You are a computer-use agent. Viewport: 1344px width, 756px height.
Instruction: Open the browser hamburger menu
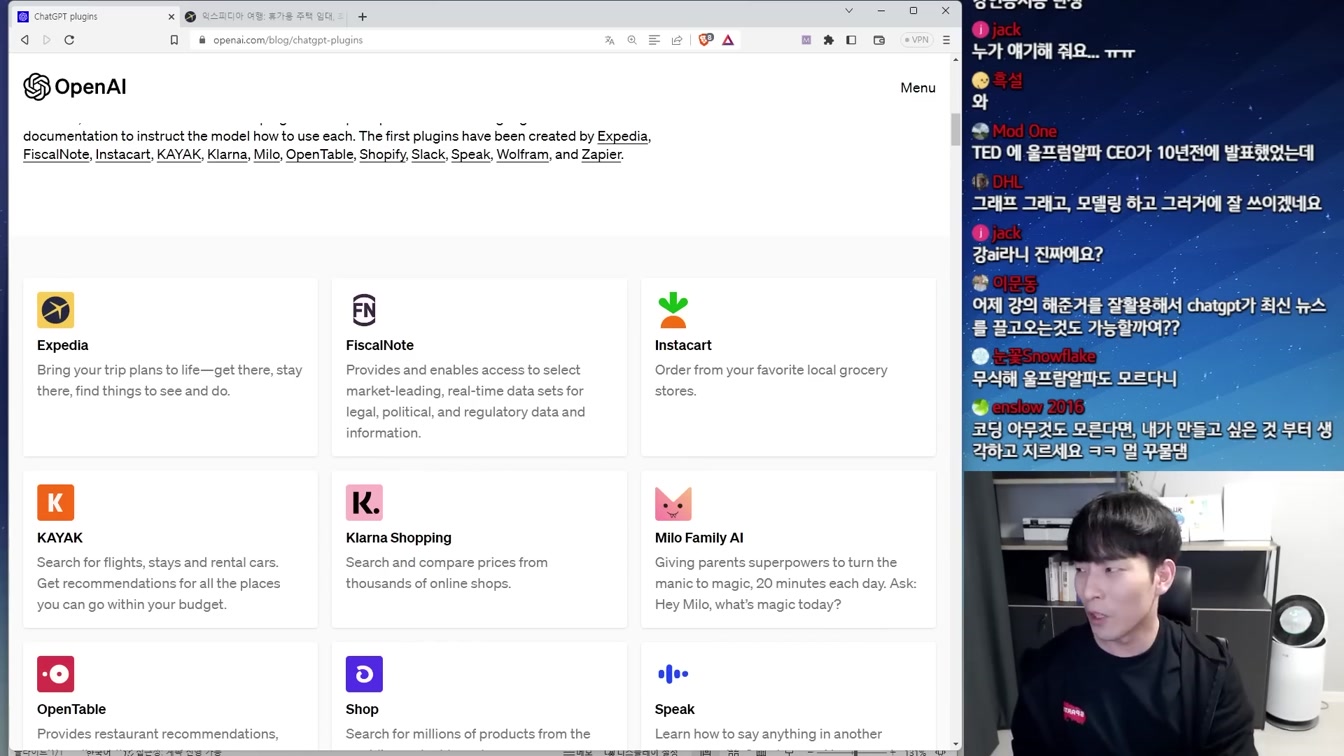pyautogui.click(x=946, y=40)
